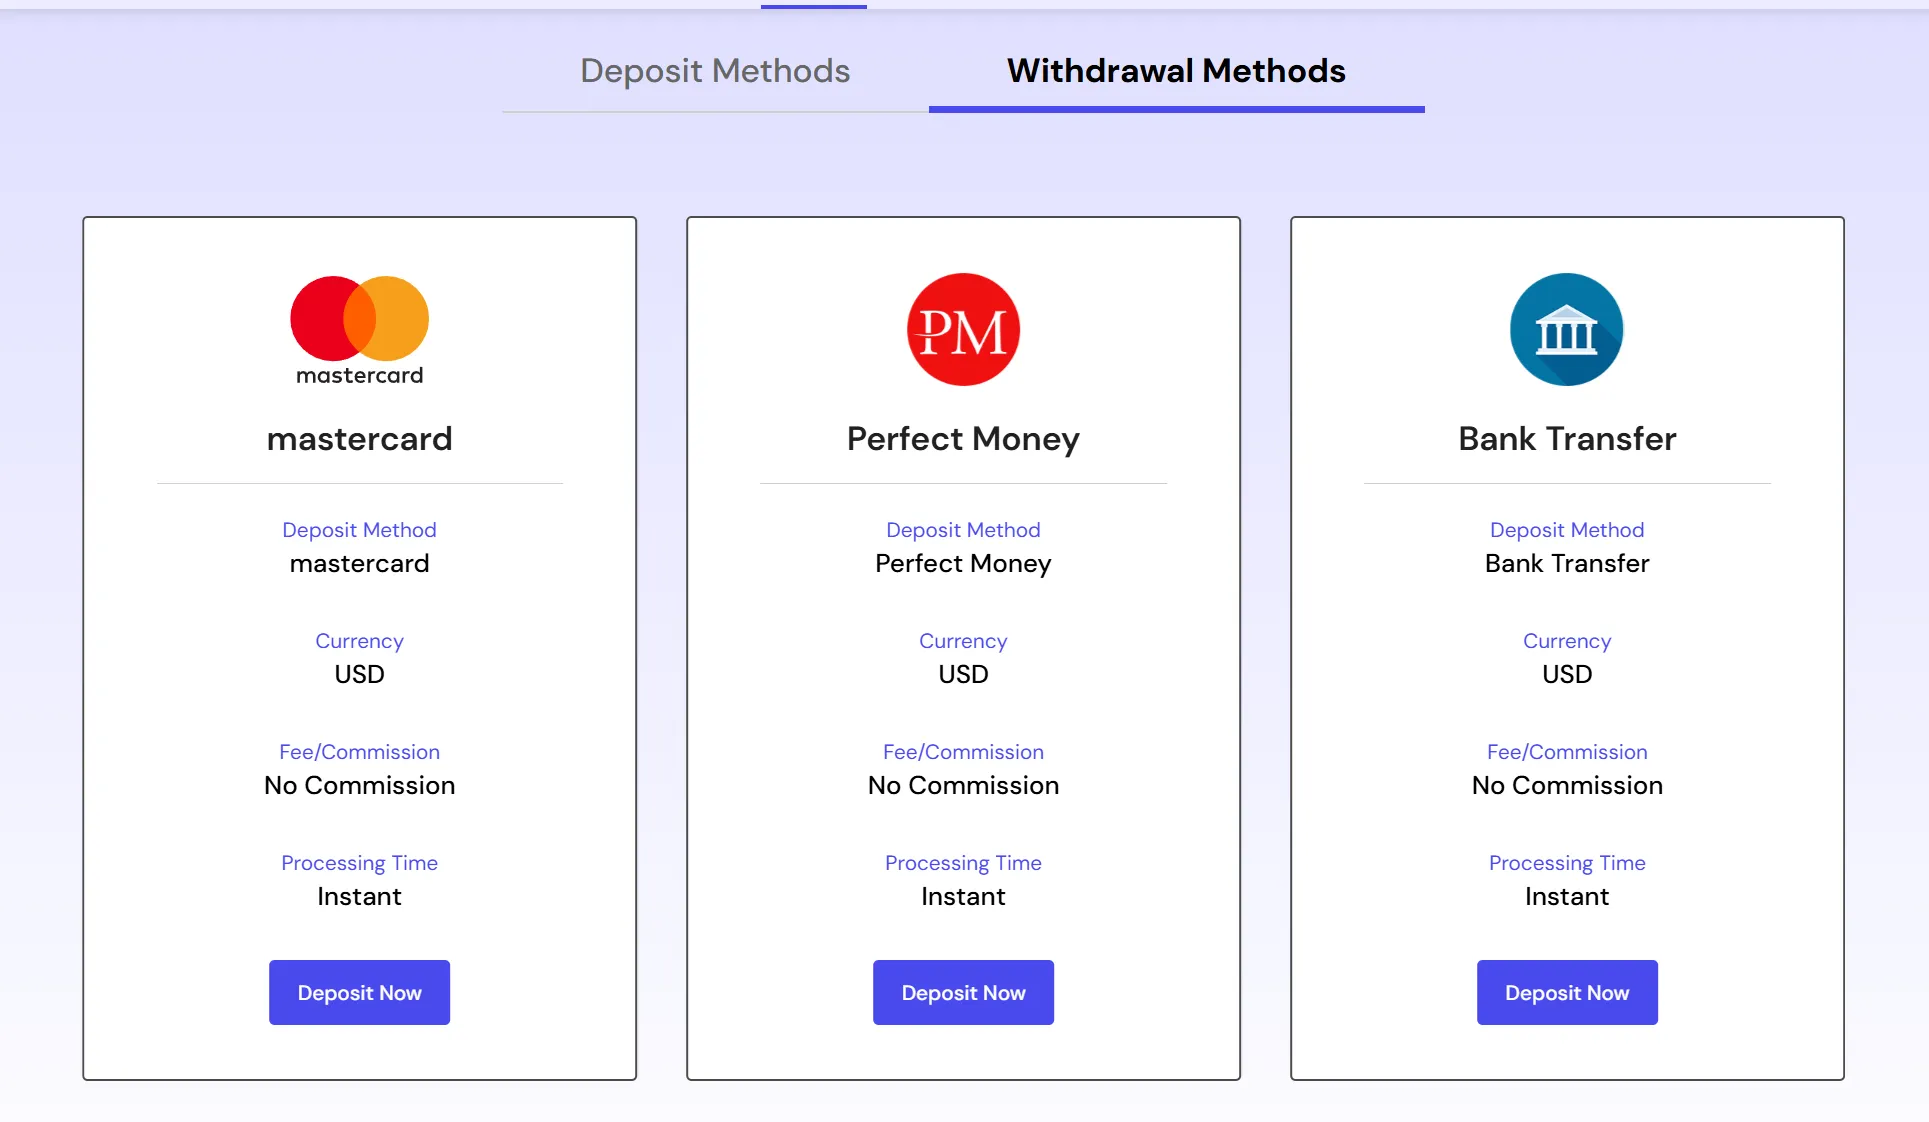1929x1122 pixels.
Task: Click Currency label in Perfect Money card
Action: 963,641
